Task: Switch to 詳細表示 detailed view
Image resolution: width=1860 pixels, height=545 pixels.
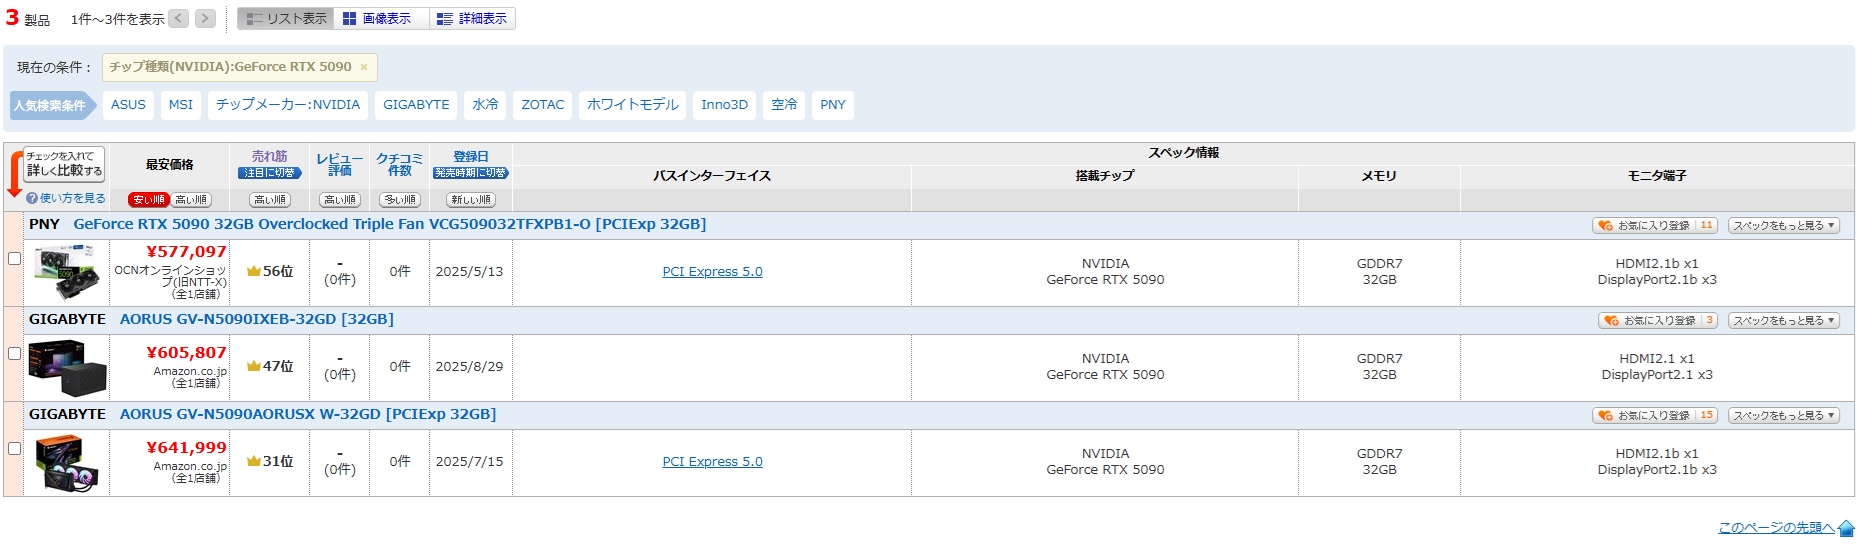Action: (472, 19)
